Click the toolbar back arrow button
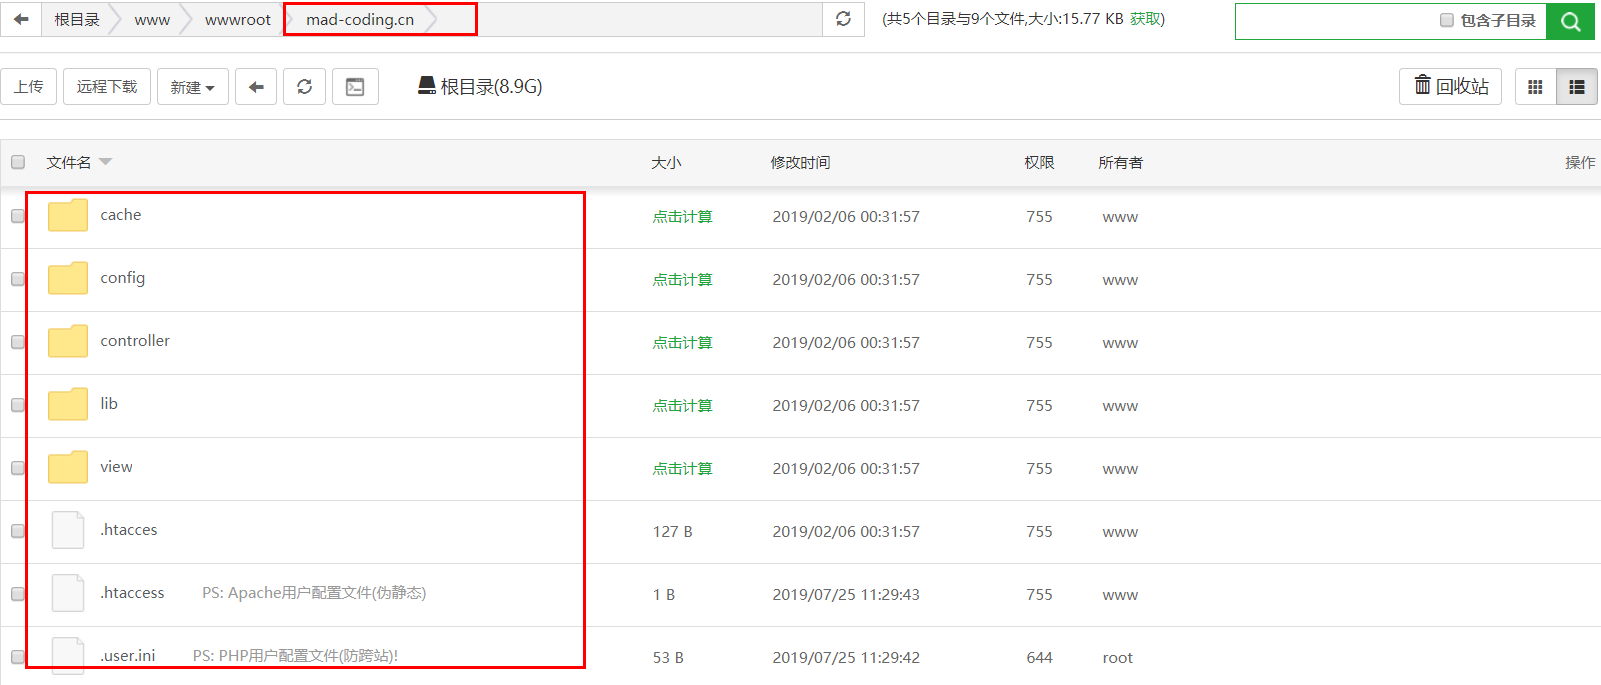The height and width of the screenshot is (685, 1601). pyautogui.click(x=256, y=87)
